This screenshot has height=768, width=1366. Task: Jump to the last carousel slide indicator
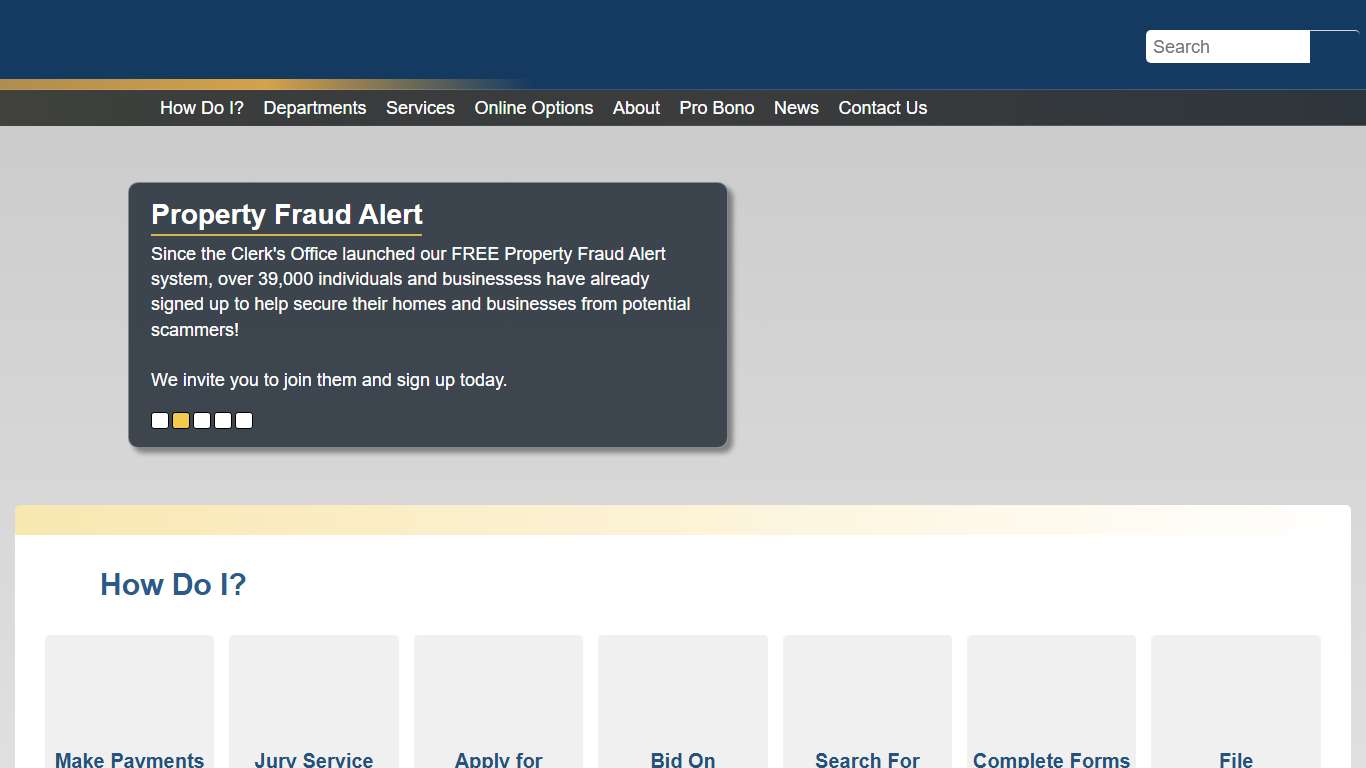[244, 421]
